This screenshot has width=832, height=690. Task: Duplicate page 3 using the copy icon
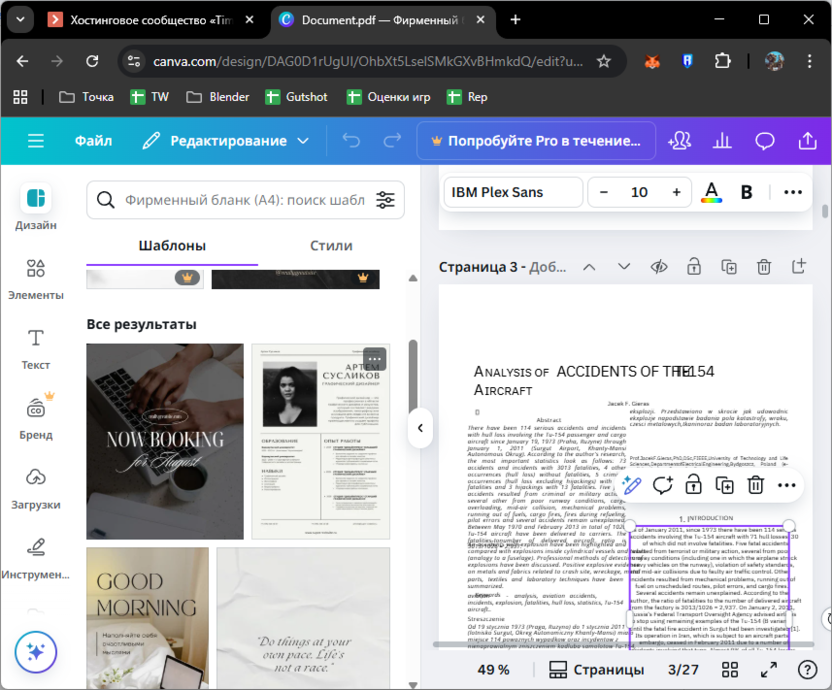[729, 267]
